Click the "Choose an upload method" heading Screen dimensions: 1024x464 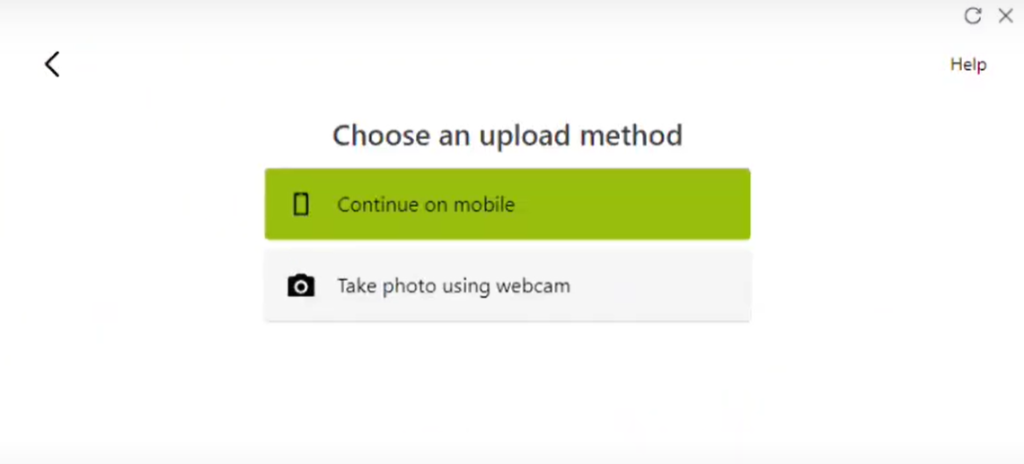(507, 135)
